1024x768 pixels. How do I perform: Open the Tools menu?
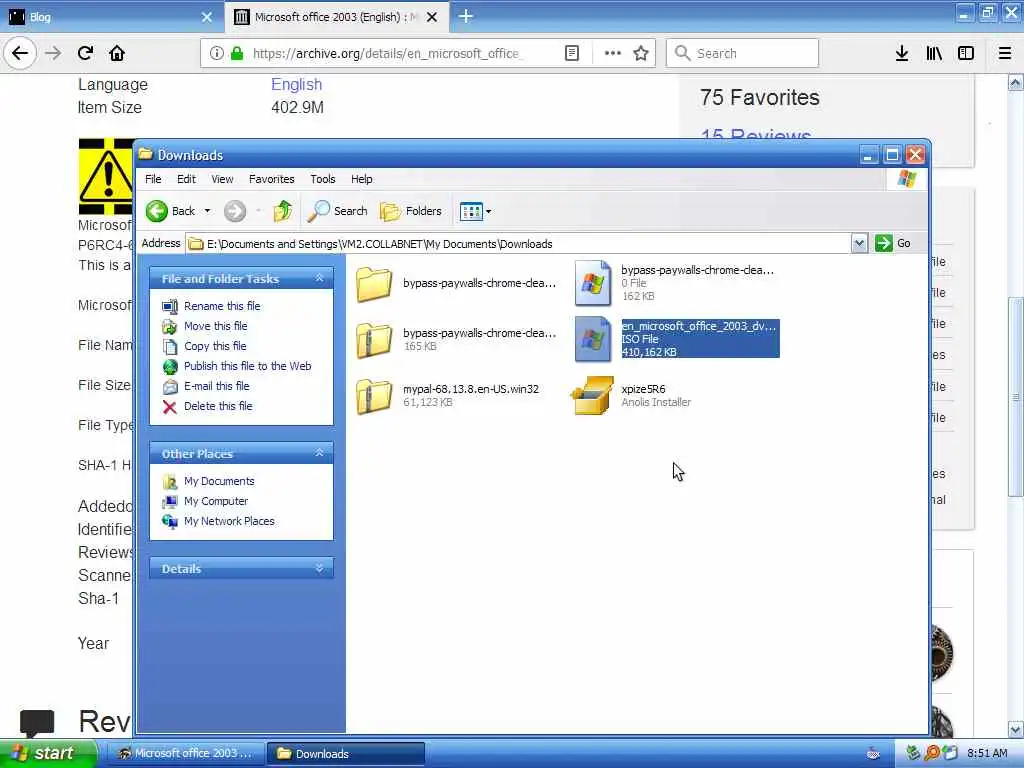323,179
